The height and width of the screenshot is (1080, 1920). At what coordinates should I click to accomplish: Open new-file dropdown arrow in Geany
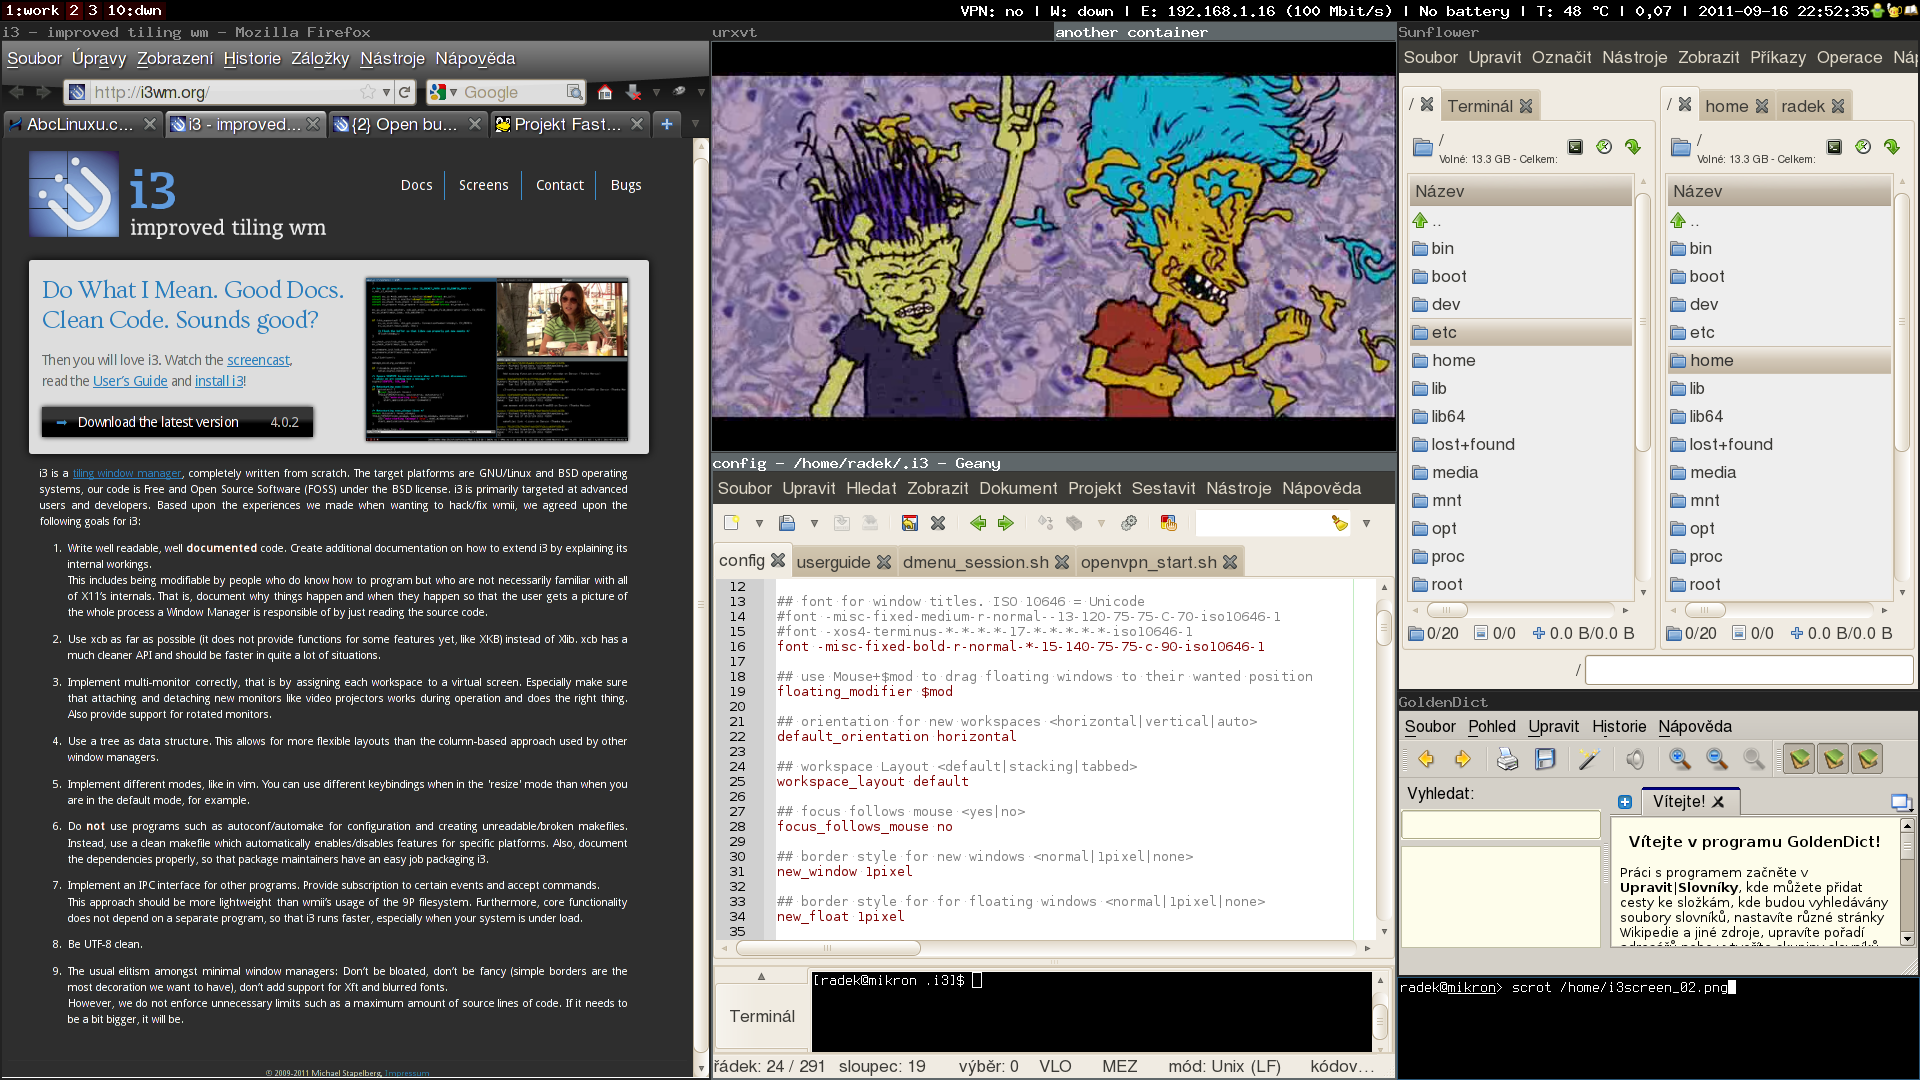(759, 524)
